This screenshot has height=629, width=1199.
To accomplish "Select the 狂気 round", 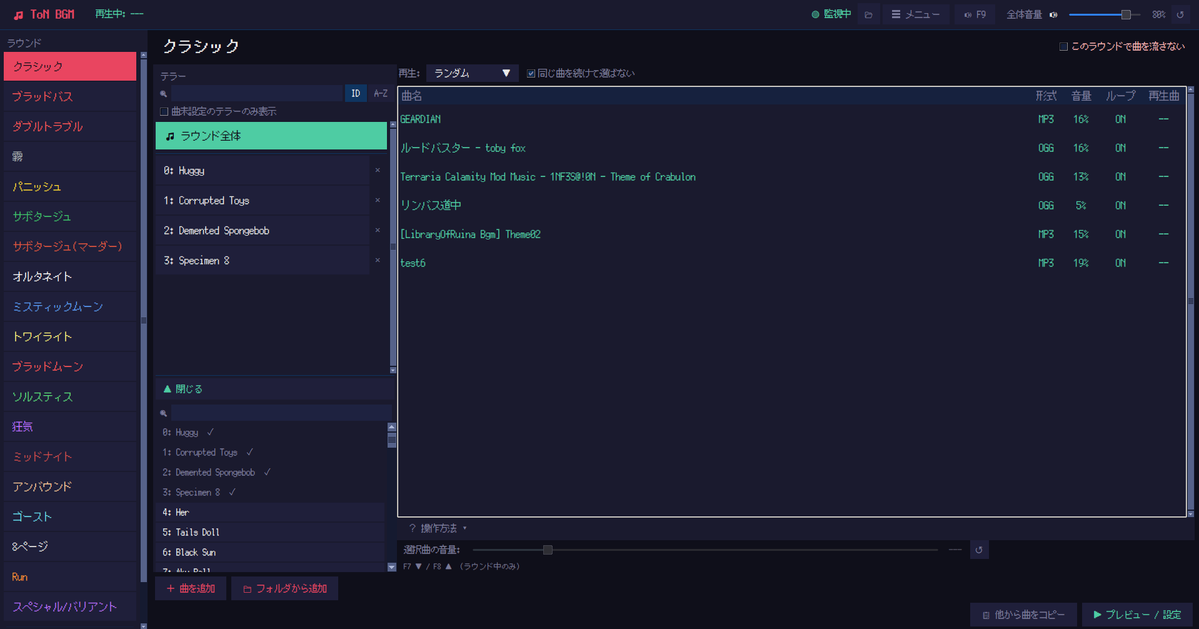I will tap(70, 426).
